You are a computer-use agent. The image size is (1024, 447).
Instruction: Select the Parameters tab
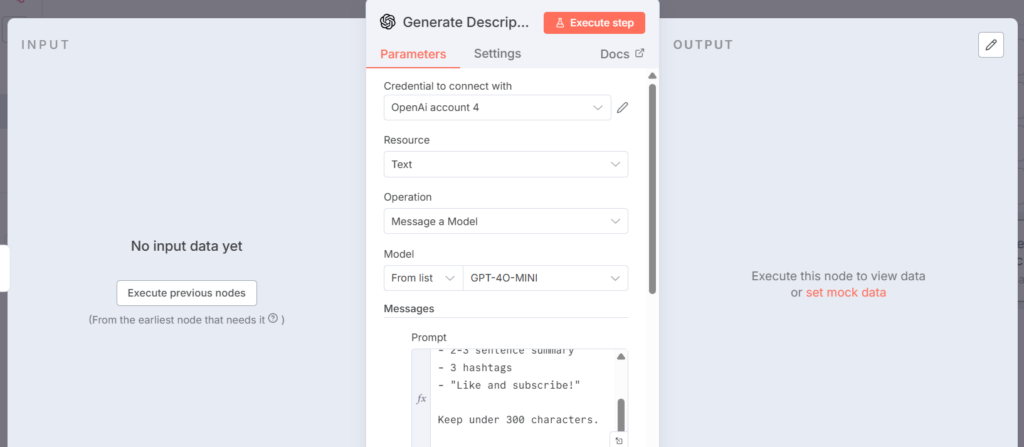point(413,54)
